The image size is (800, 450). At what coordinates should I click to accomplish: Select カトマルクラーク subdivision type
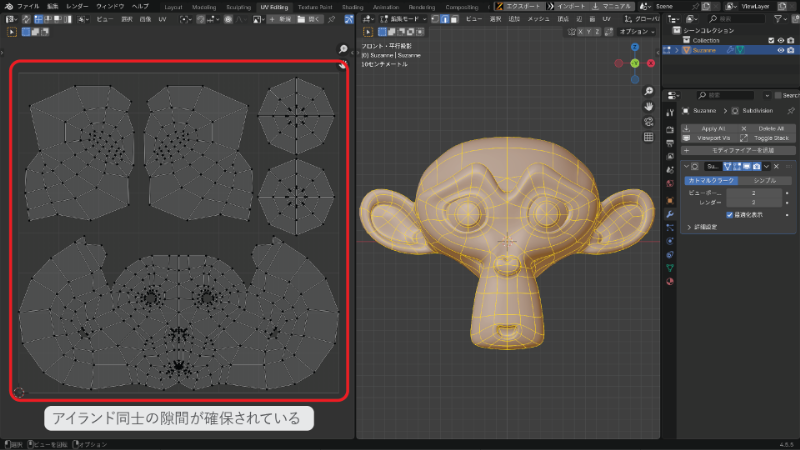tap(711, 181)
